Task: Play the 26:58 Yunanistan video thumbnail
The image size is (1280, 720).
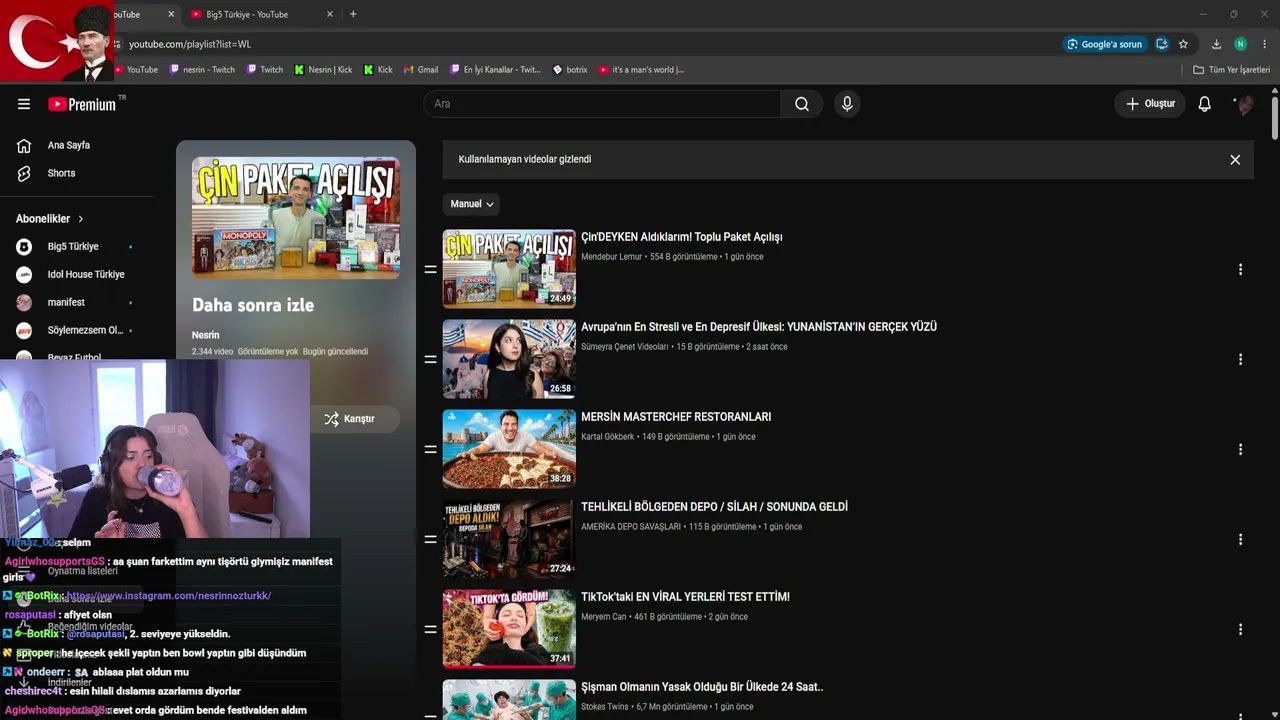Action: point(509,358)
